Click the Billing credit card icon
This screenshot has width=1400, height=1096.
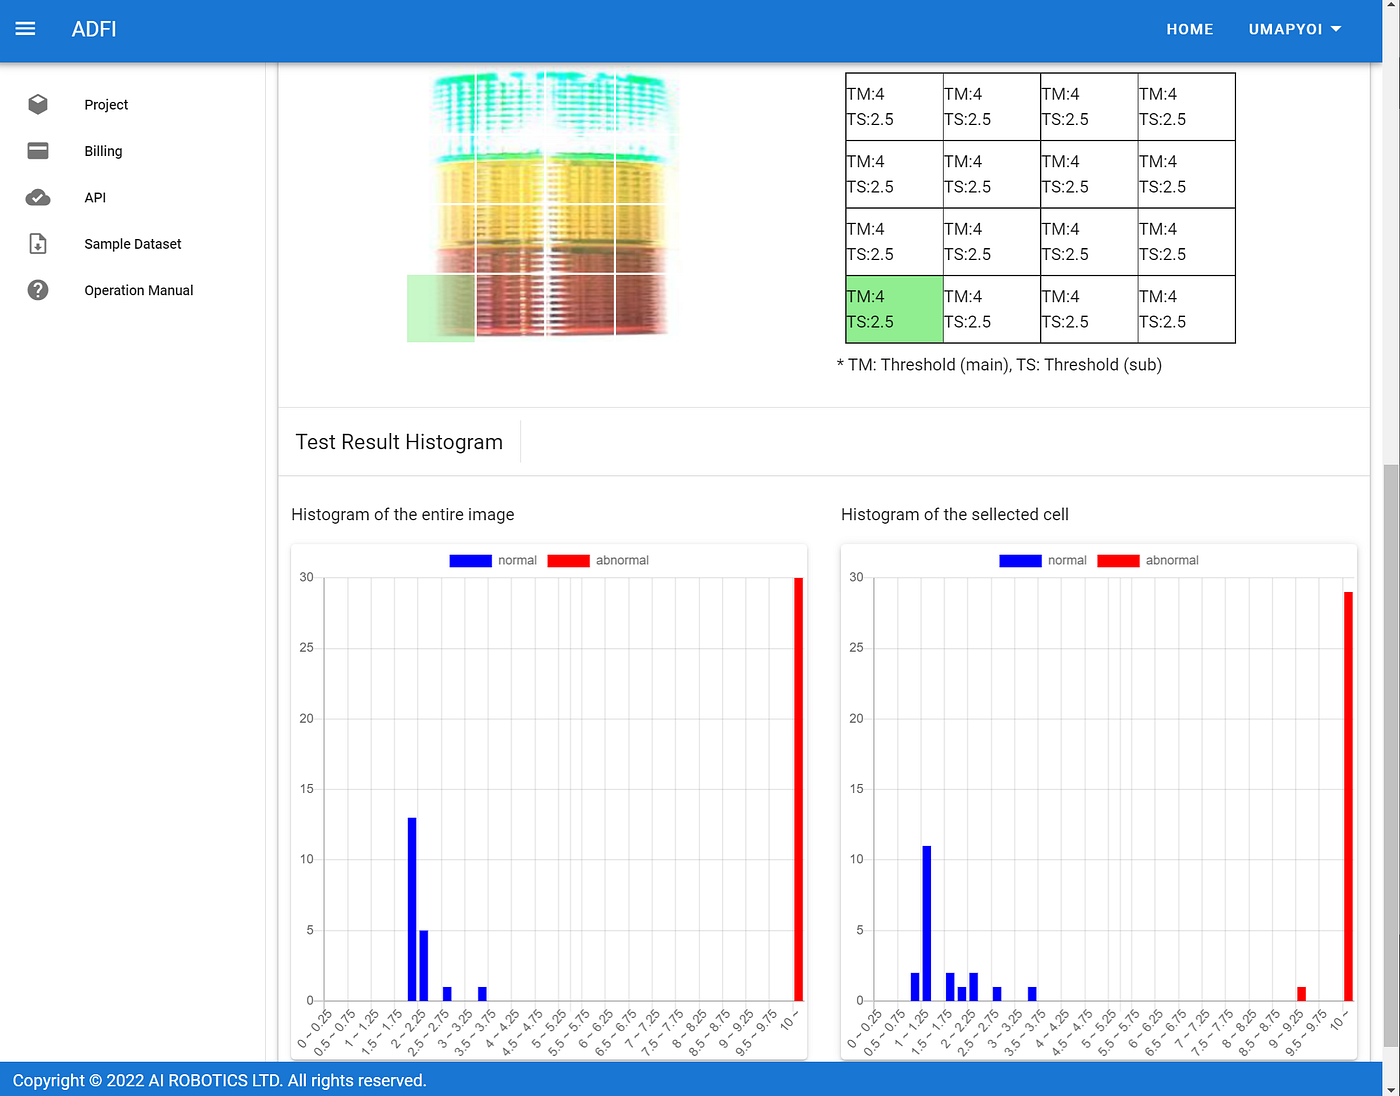pyautogui.click(x=38, y=151)
